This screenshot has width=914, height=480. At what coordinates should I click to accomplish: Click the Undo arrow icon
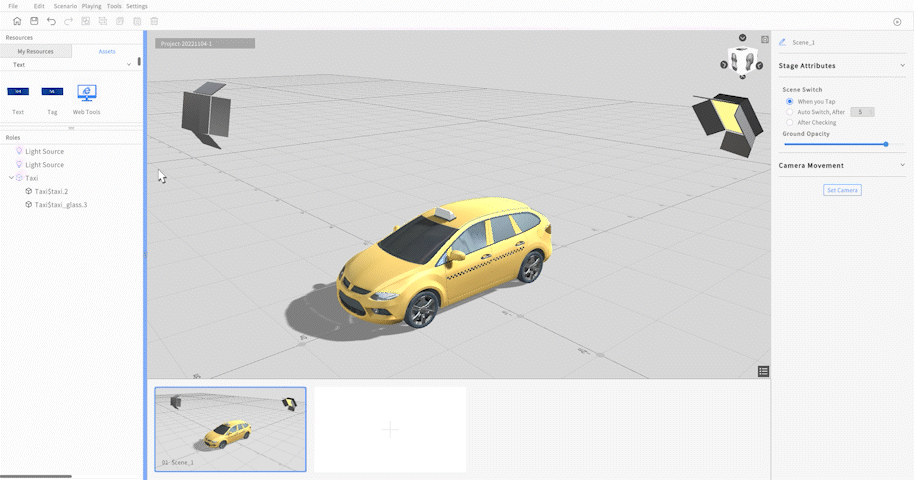tap(51, 21)
